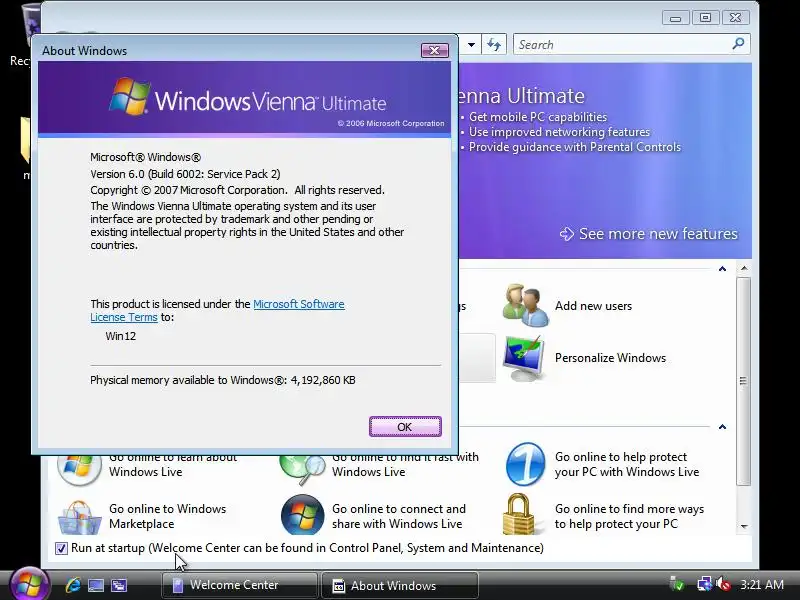The image size is (800, 600).
Task: Click the Show Desktop Quick Launch icon
Action: click(x=96, y=585)
